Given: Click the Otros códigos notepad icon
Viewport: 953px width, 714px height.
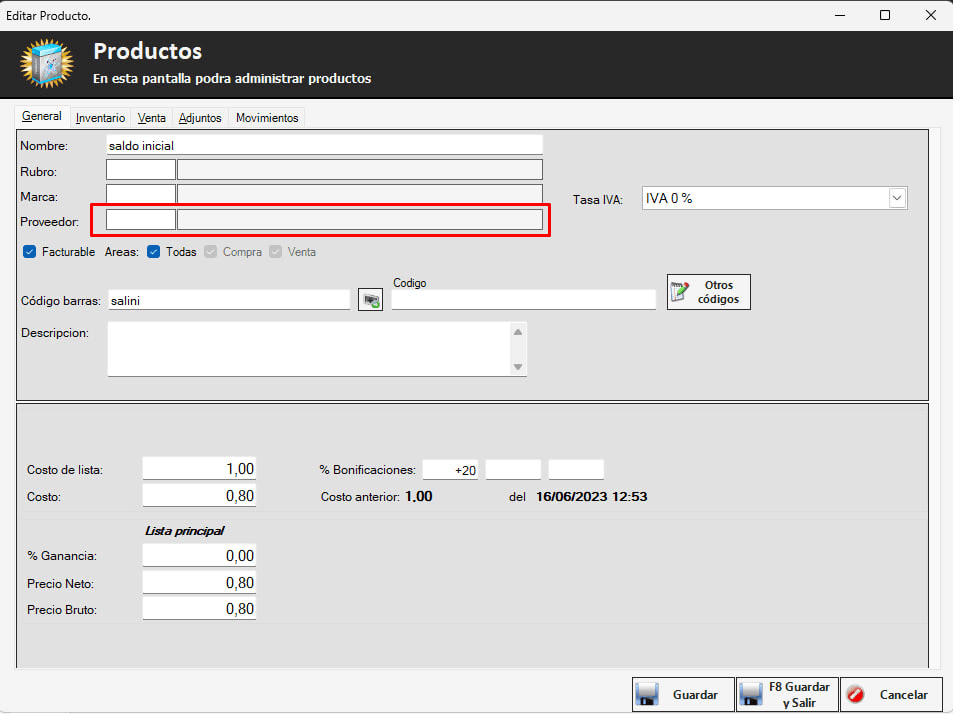Looking at the screenshot, I should (681, 292).
